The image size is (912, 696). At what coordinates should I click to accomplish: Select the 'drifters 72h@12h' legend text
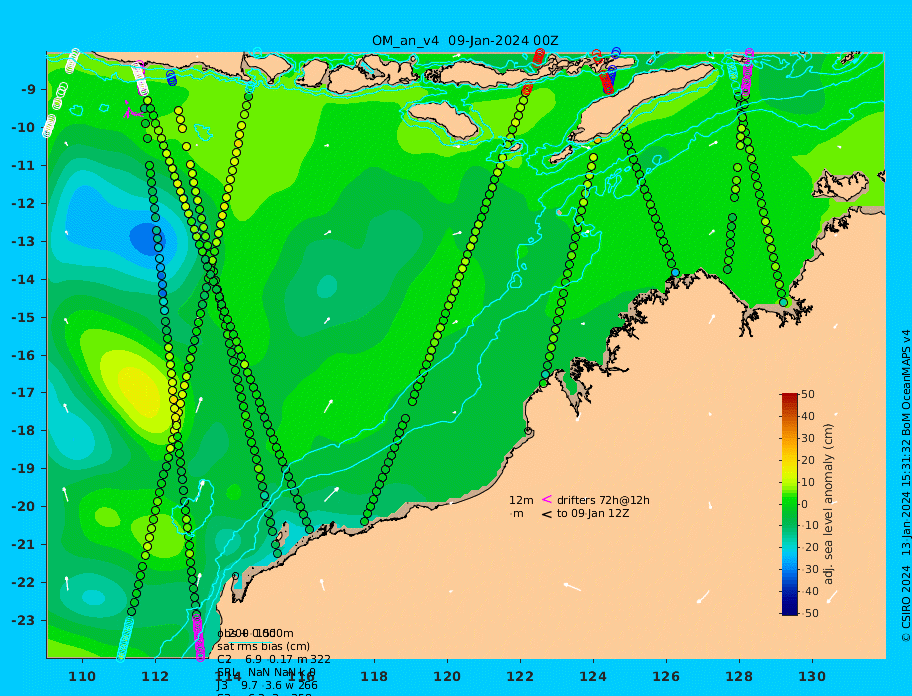603,500
